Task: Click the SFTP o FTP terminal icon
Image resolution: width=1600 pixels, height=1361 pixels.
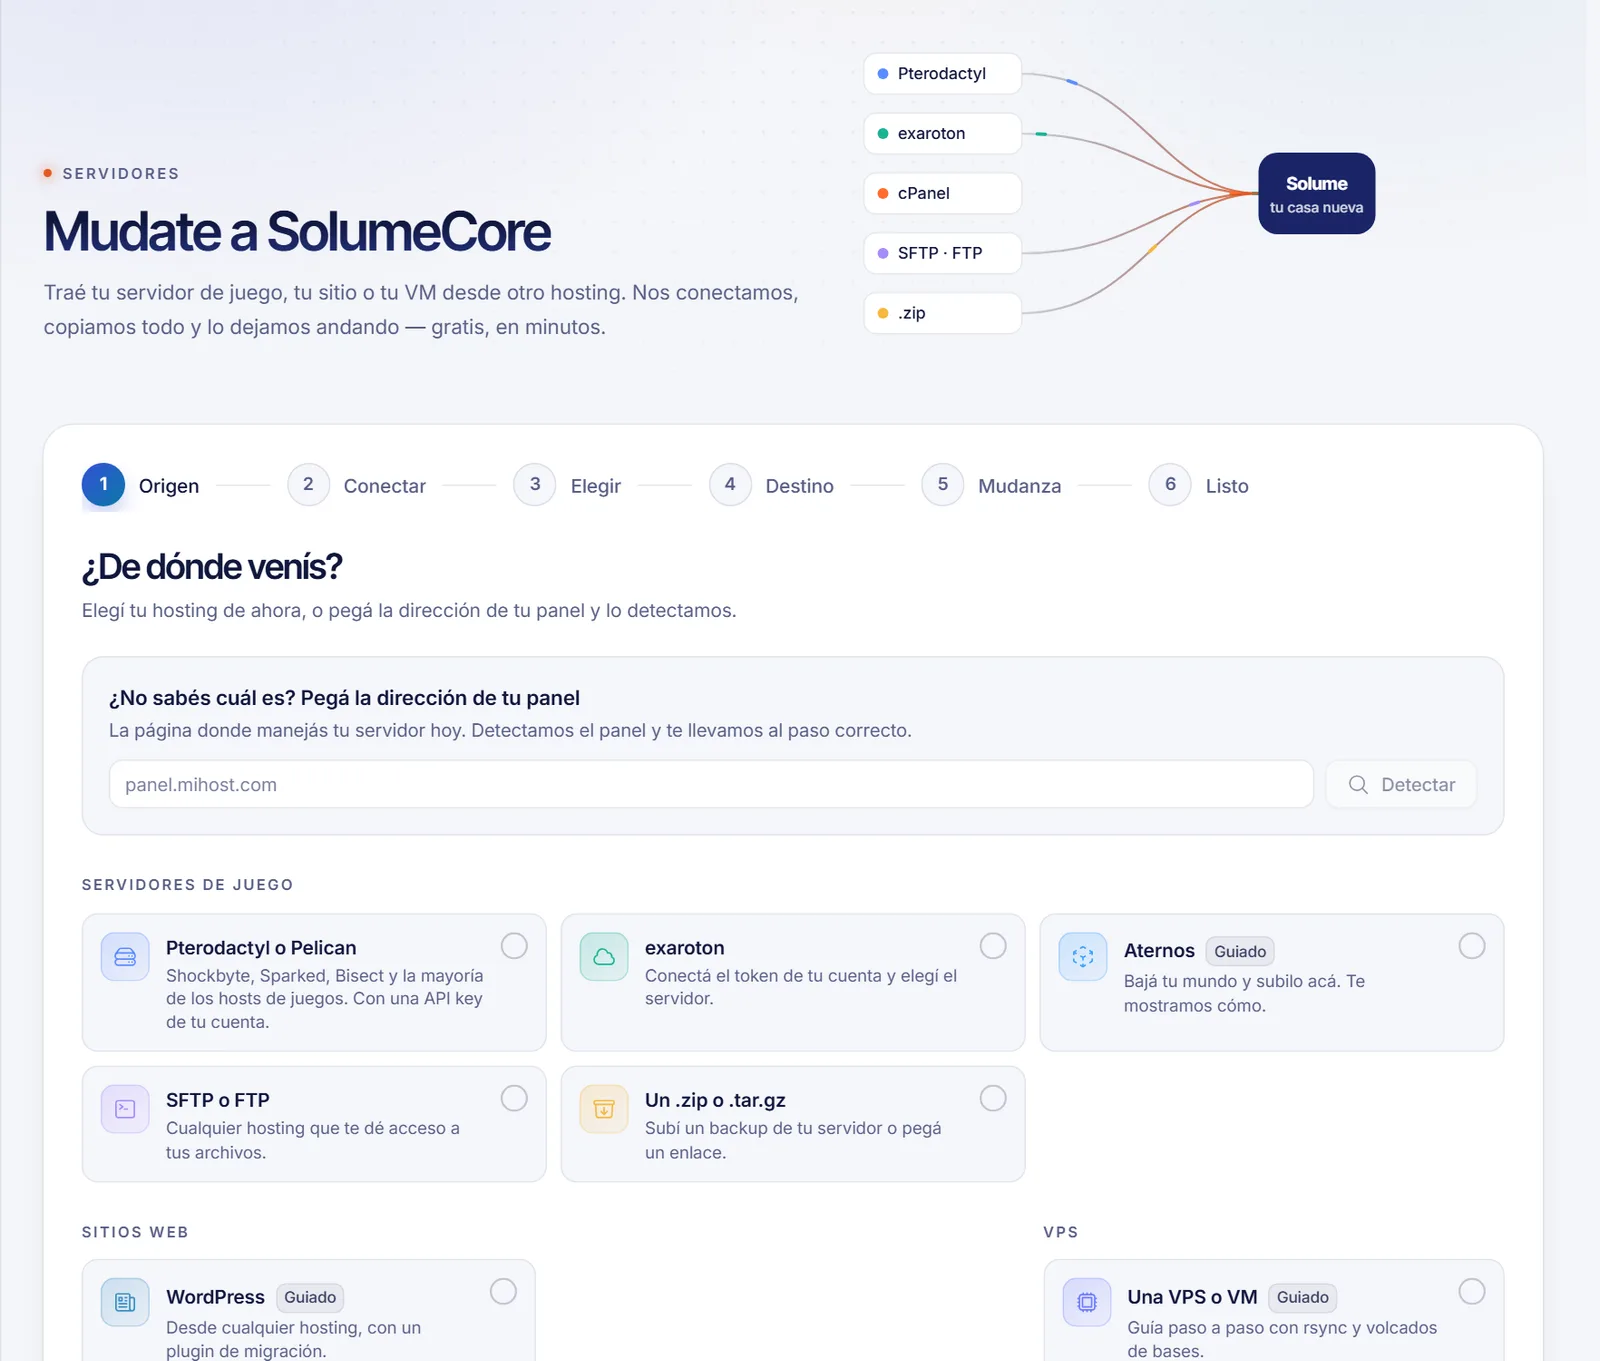Action: [x=125, y=1109]
